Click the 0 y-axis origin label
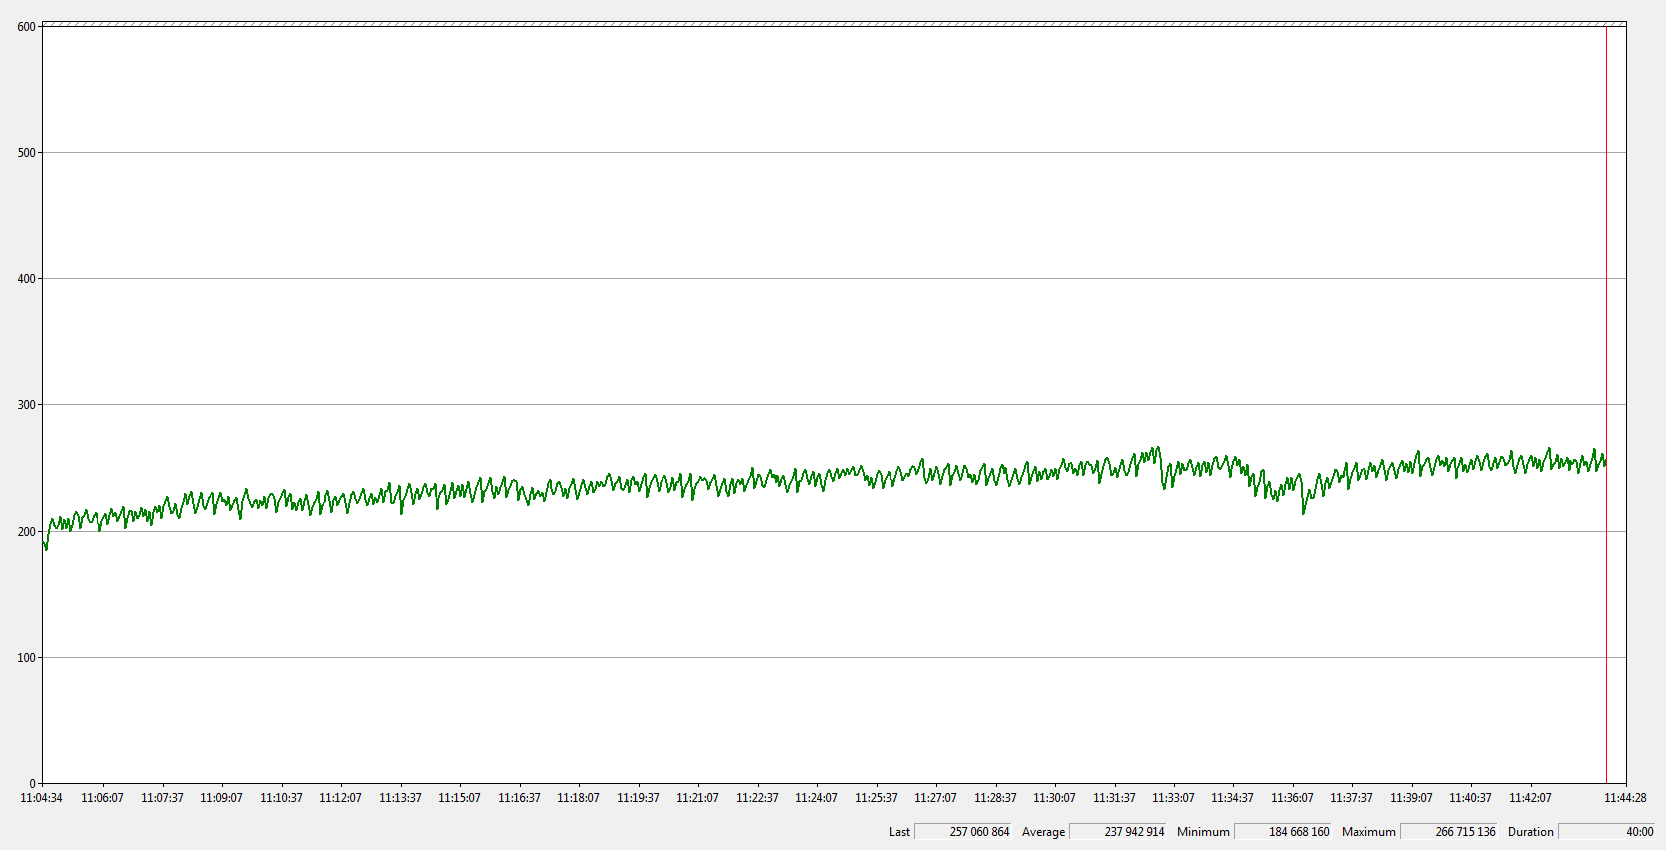1666x850 pixels. [x=33, y=784]
